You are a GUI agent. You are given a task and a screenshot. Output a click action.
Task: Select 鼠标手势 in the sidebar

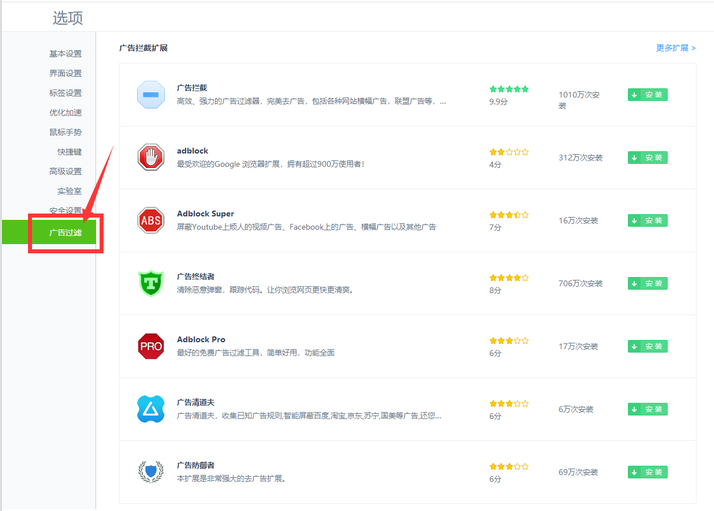point(66,132)
